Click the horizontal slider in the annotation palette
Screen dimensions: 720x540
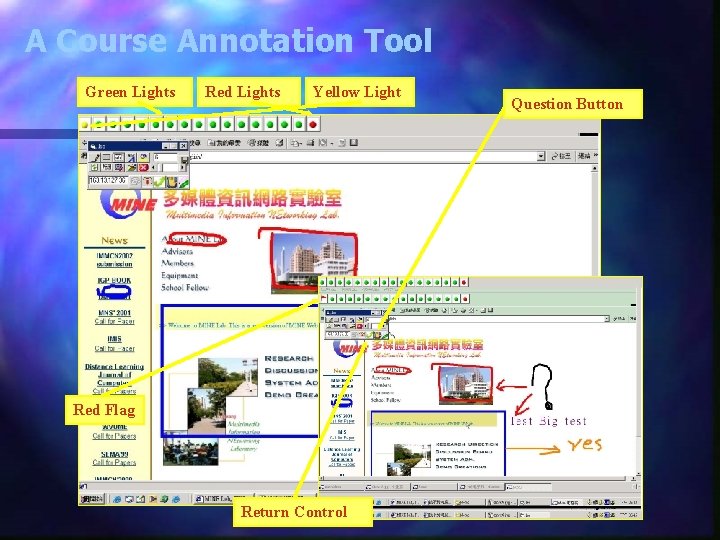click(168, 167)
